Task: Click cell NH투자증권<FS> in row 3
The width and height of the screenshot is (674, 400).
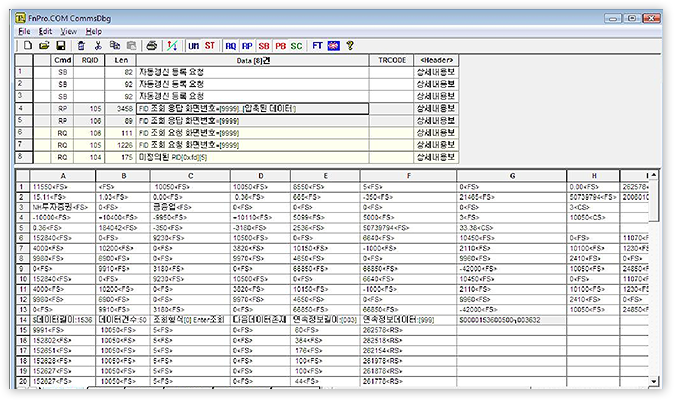Action: (63, 208)
